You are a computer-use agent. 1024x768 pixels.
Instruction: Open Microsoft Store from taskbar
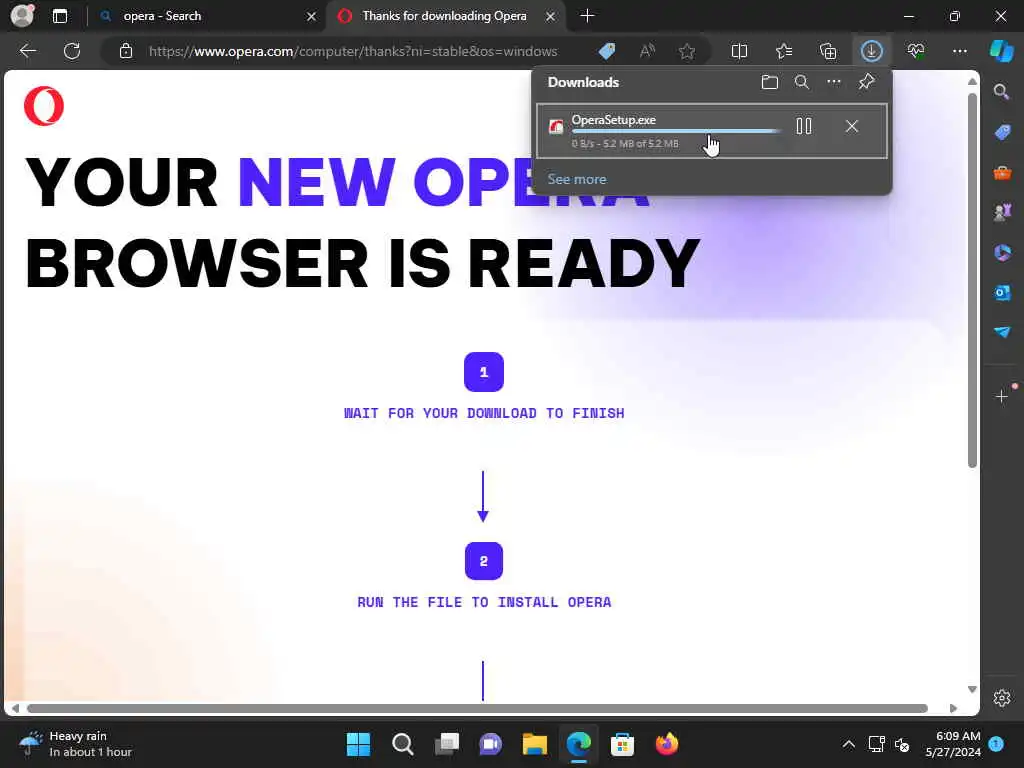click(x=622, y=744)
